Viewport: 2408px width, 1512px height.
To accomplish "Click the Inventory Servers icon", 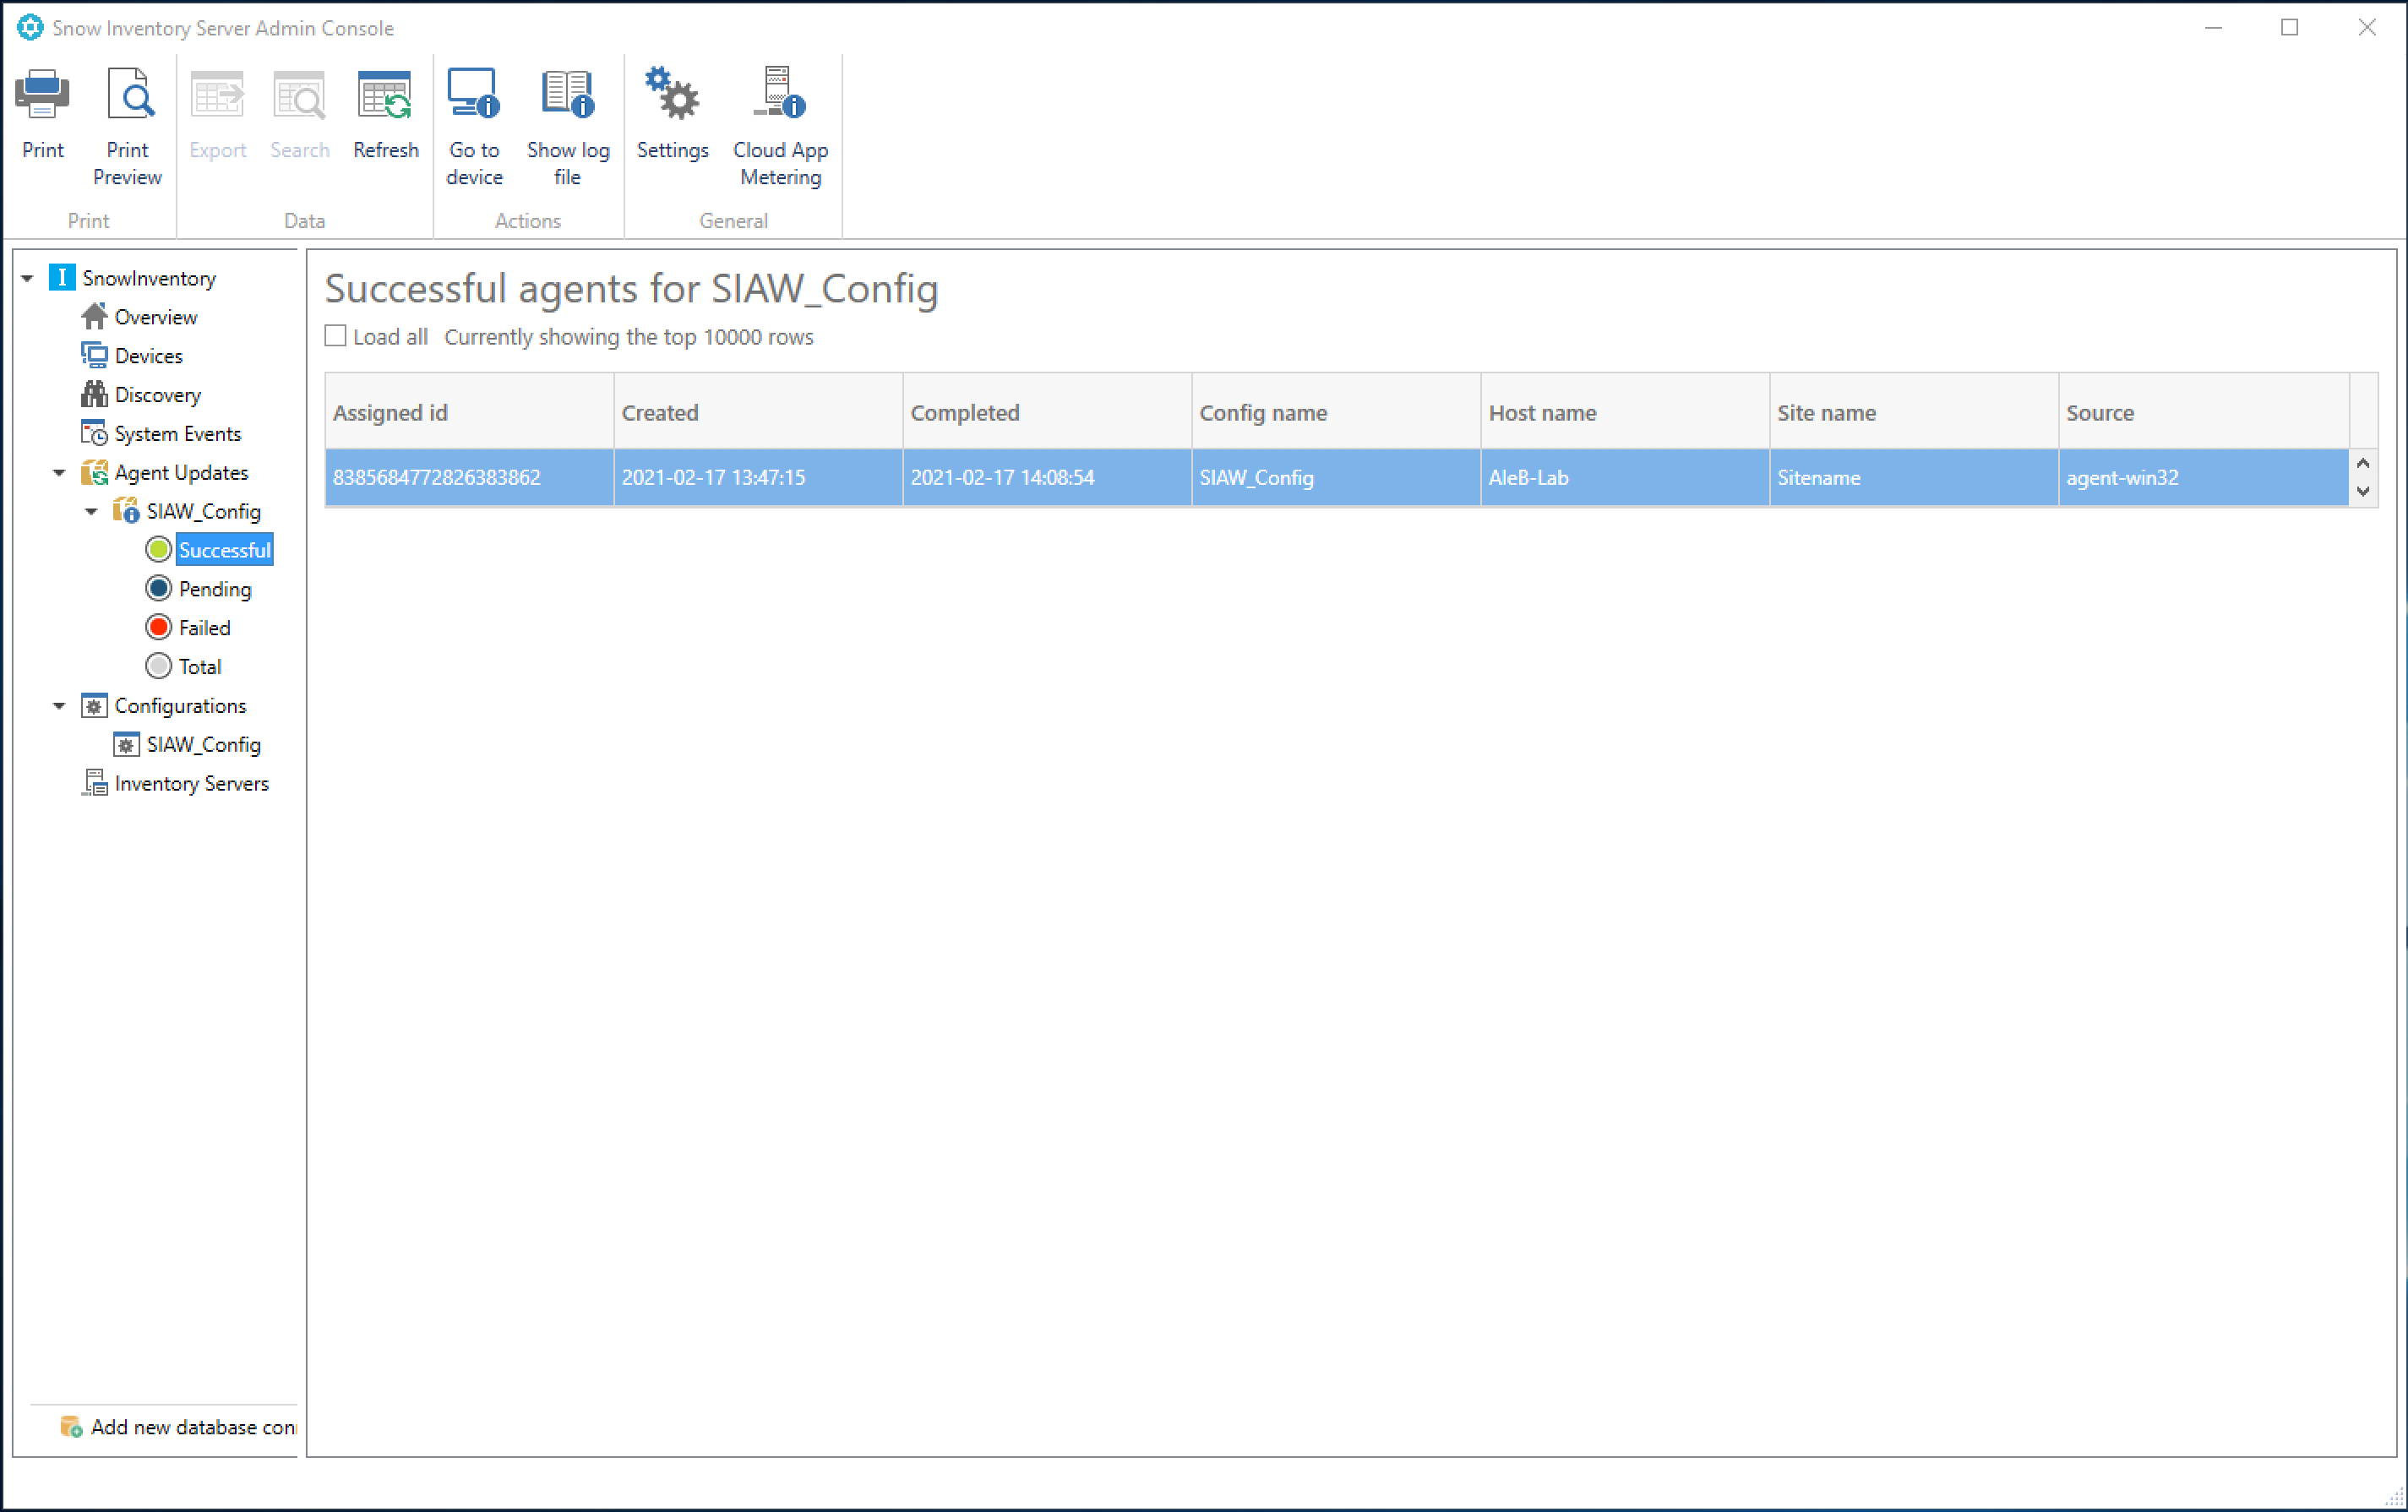I will pos(94,783).
